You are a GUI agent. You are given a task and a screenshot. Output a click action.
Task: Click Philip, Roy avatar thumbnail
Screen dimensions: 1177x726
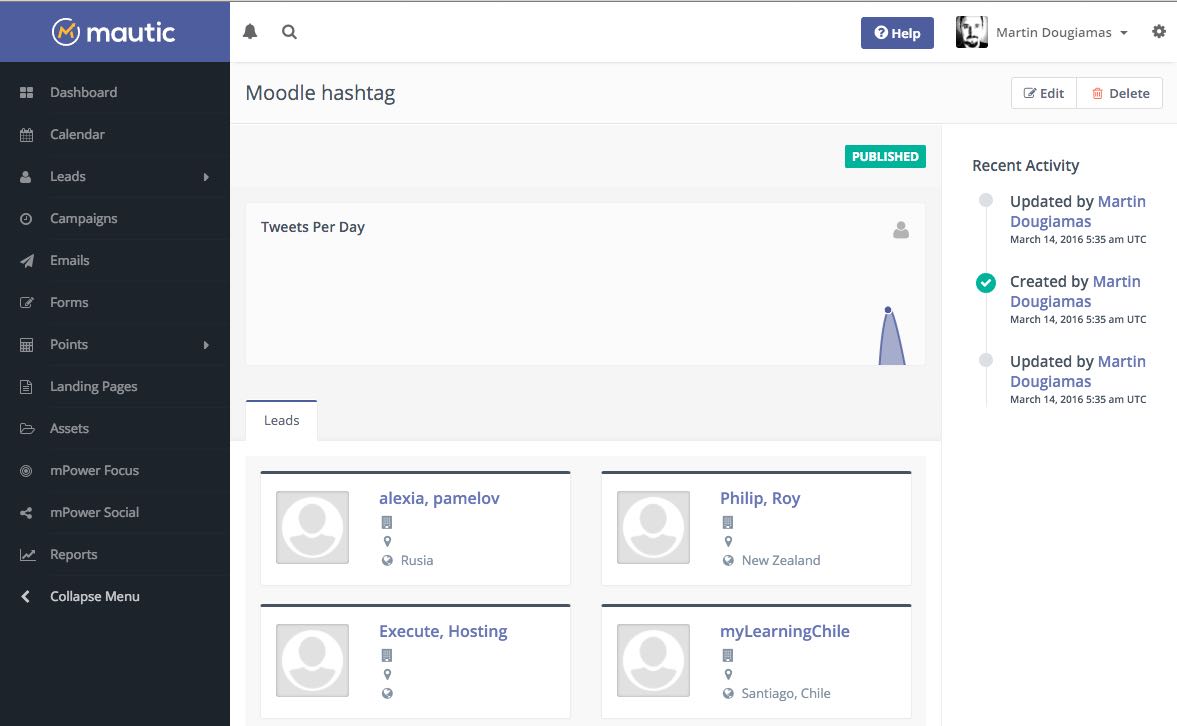pyautogui.click(x=653, y=528)
